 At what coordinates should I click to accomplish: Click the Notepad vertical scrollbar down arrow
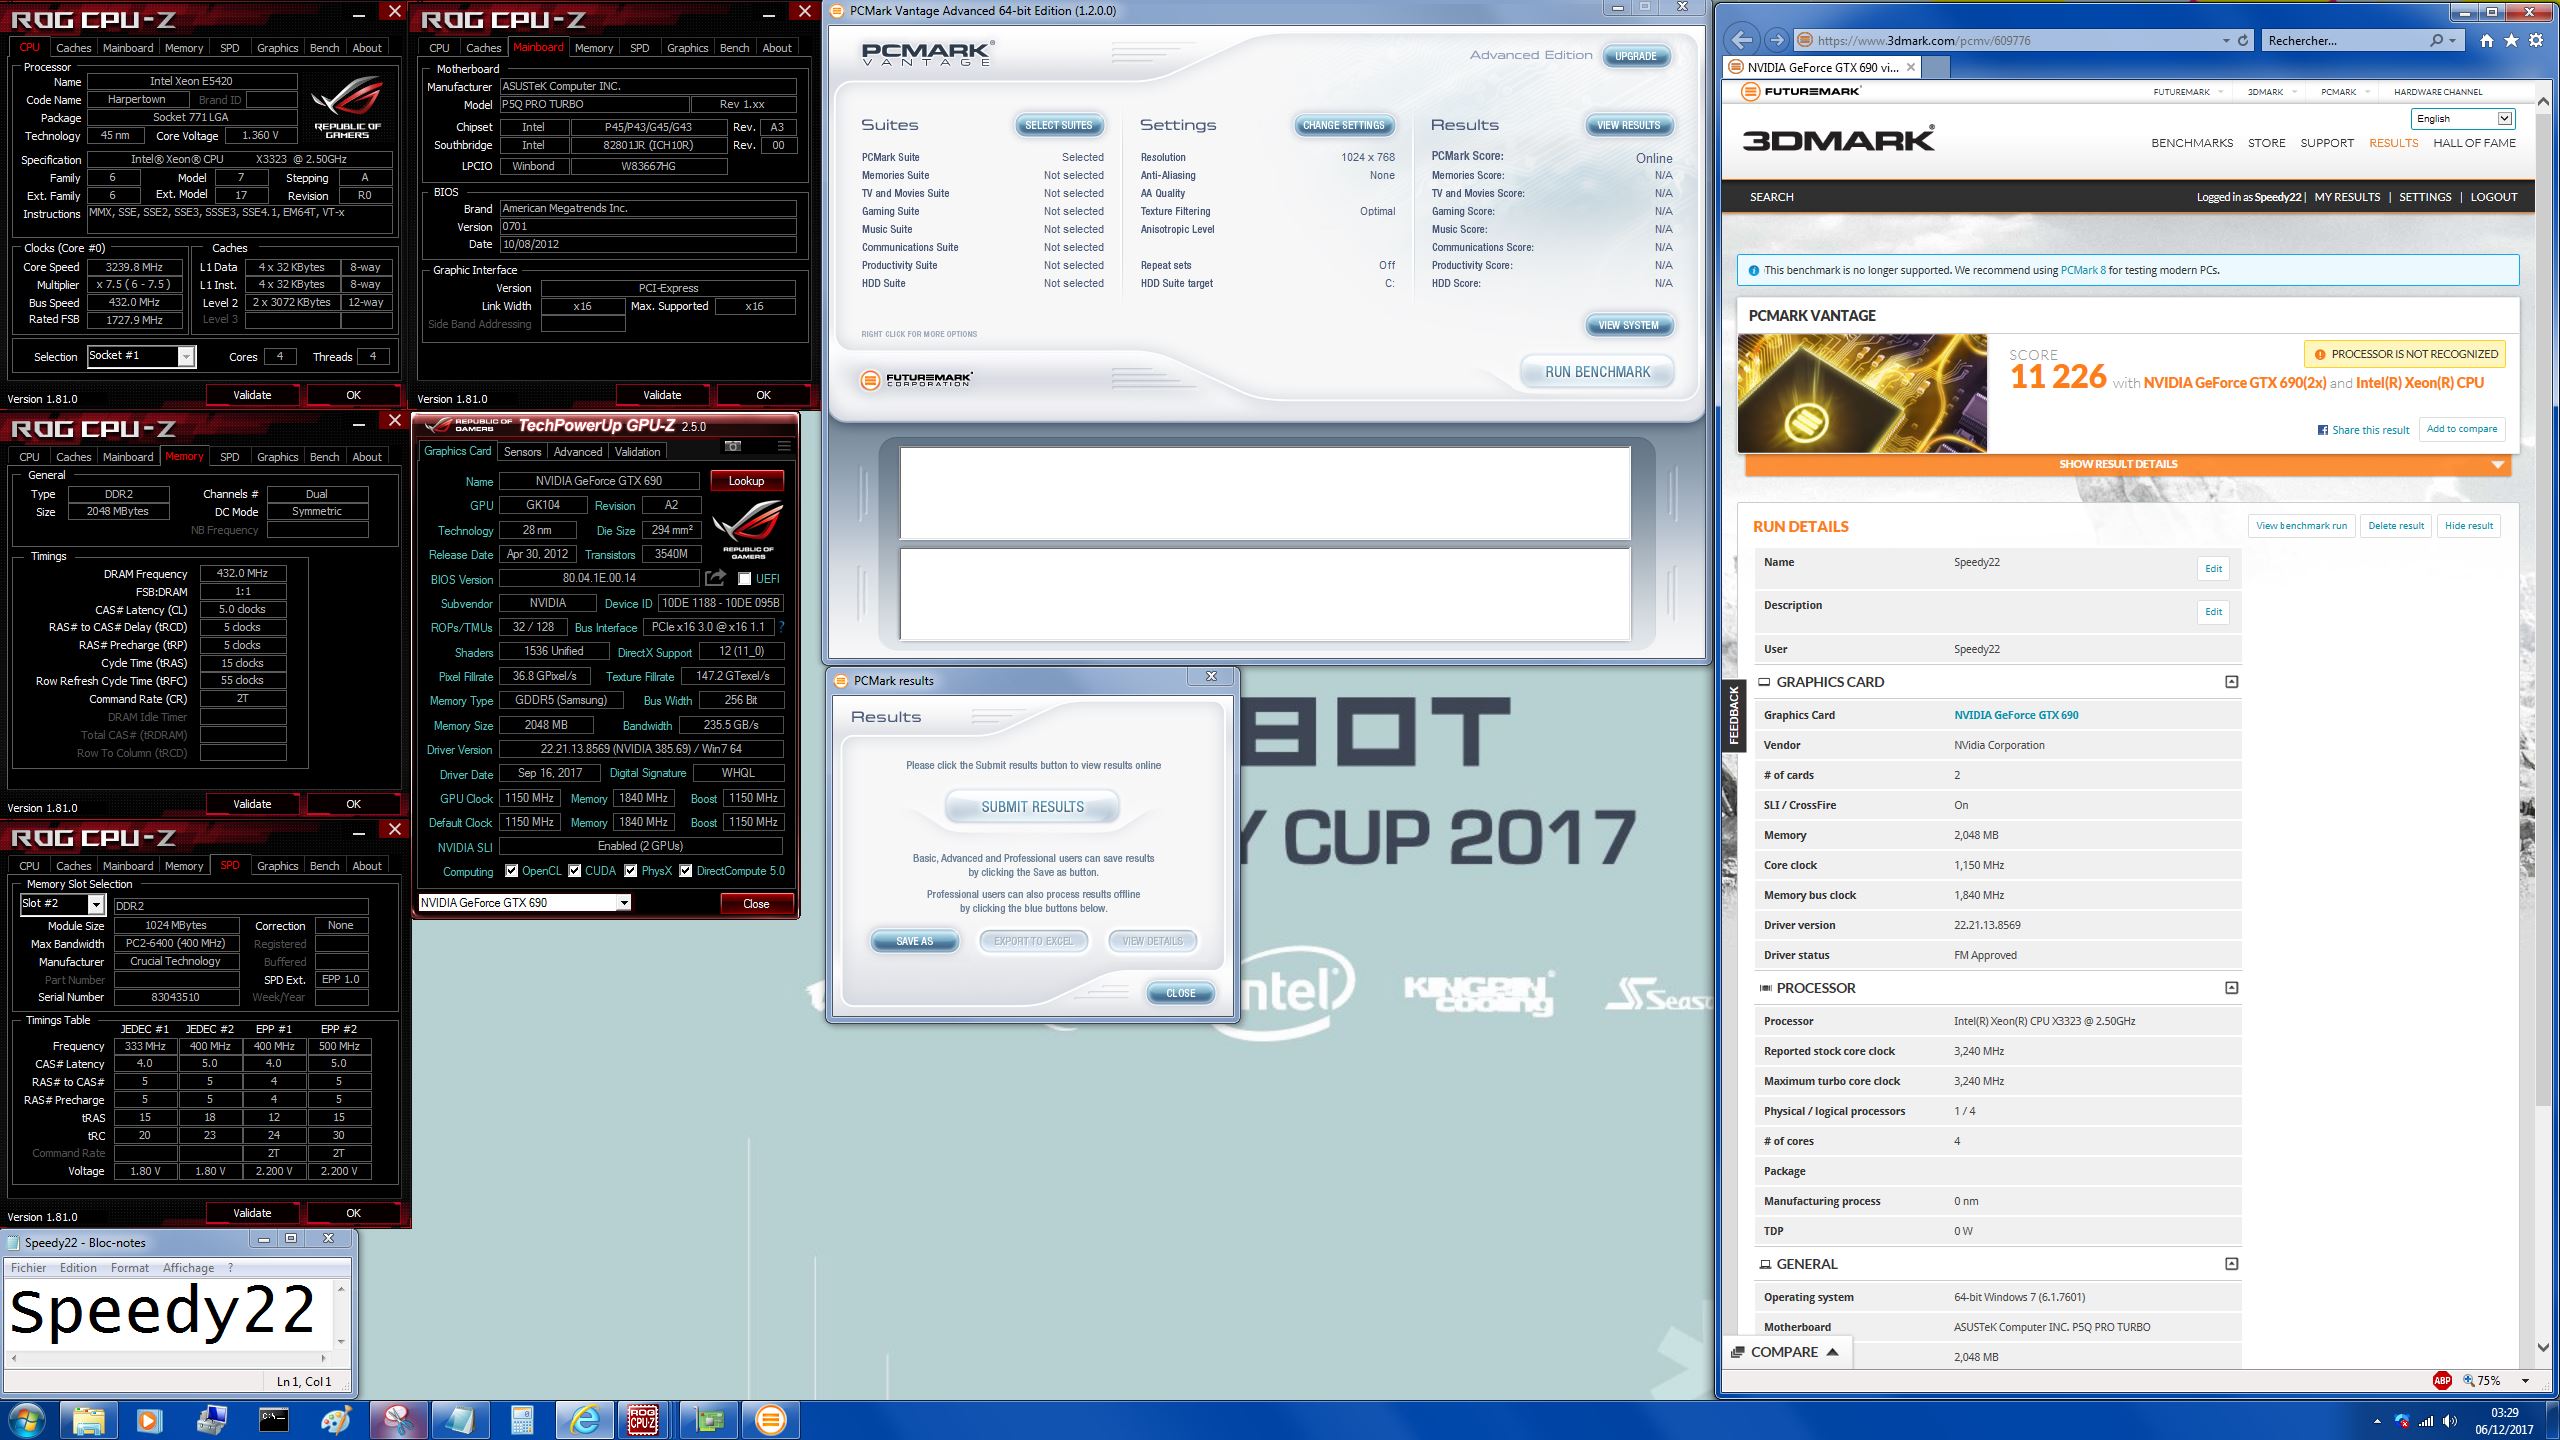coord(342,1342)
